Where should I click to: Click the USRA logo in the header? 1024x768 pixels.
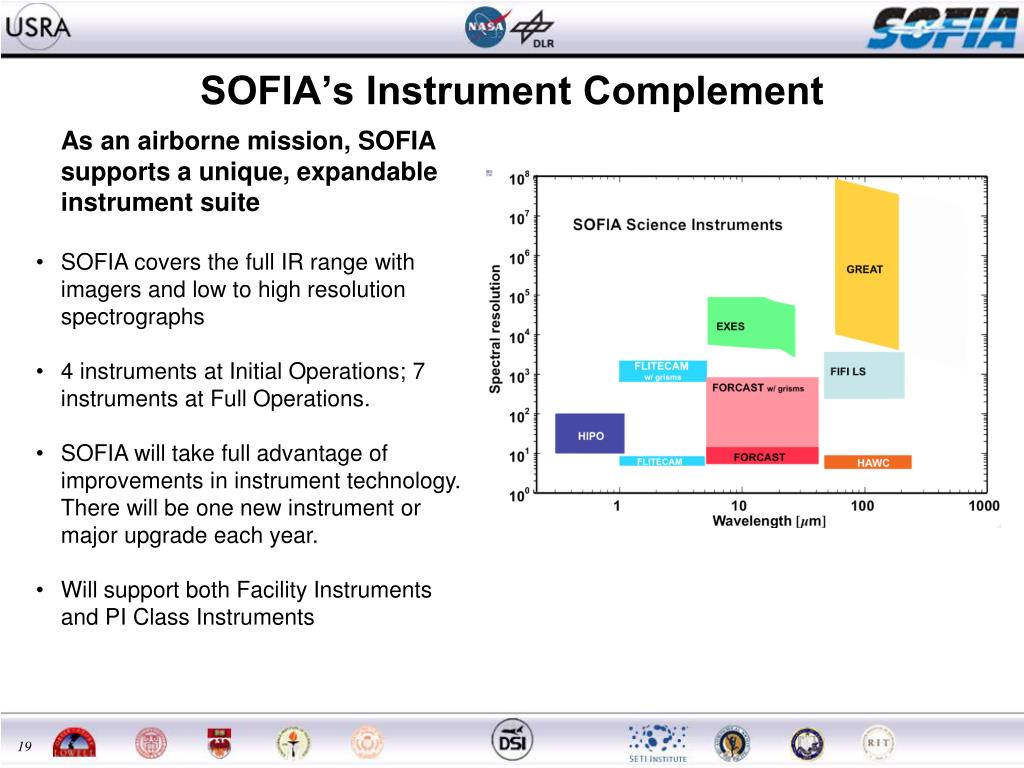pyautogui.click(x=38, y=27)
